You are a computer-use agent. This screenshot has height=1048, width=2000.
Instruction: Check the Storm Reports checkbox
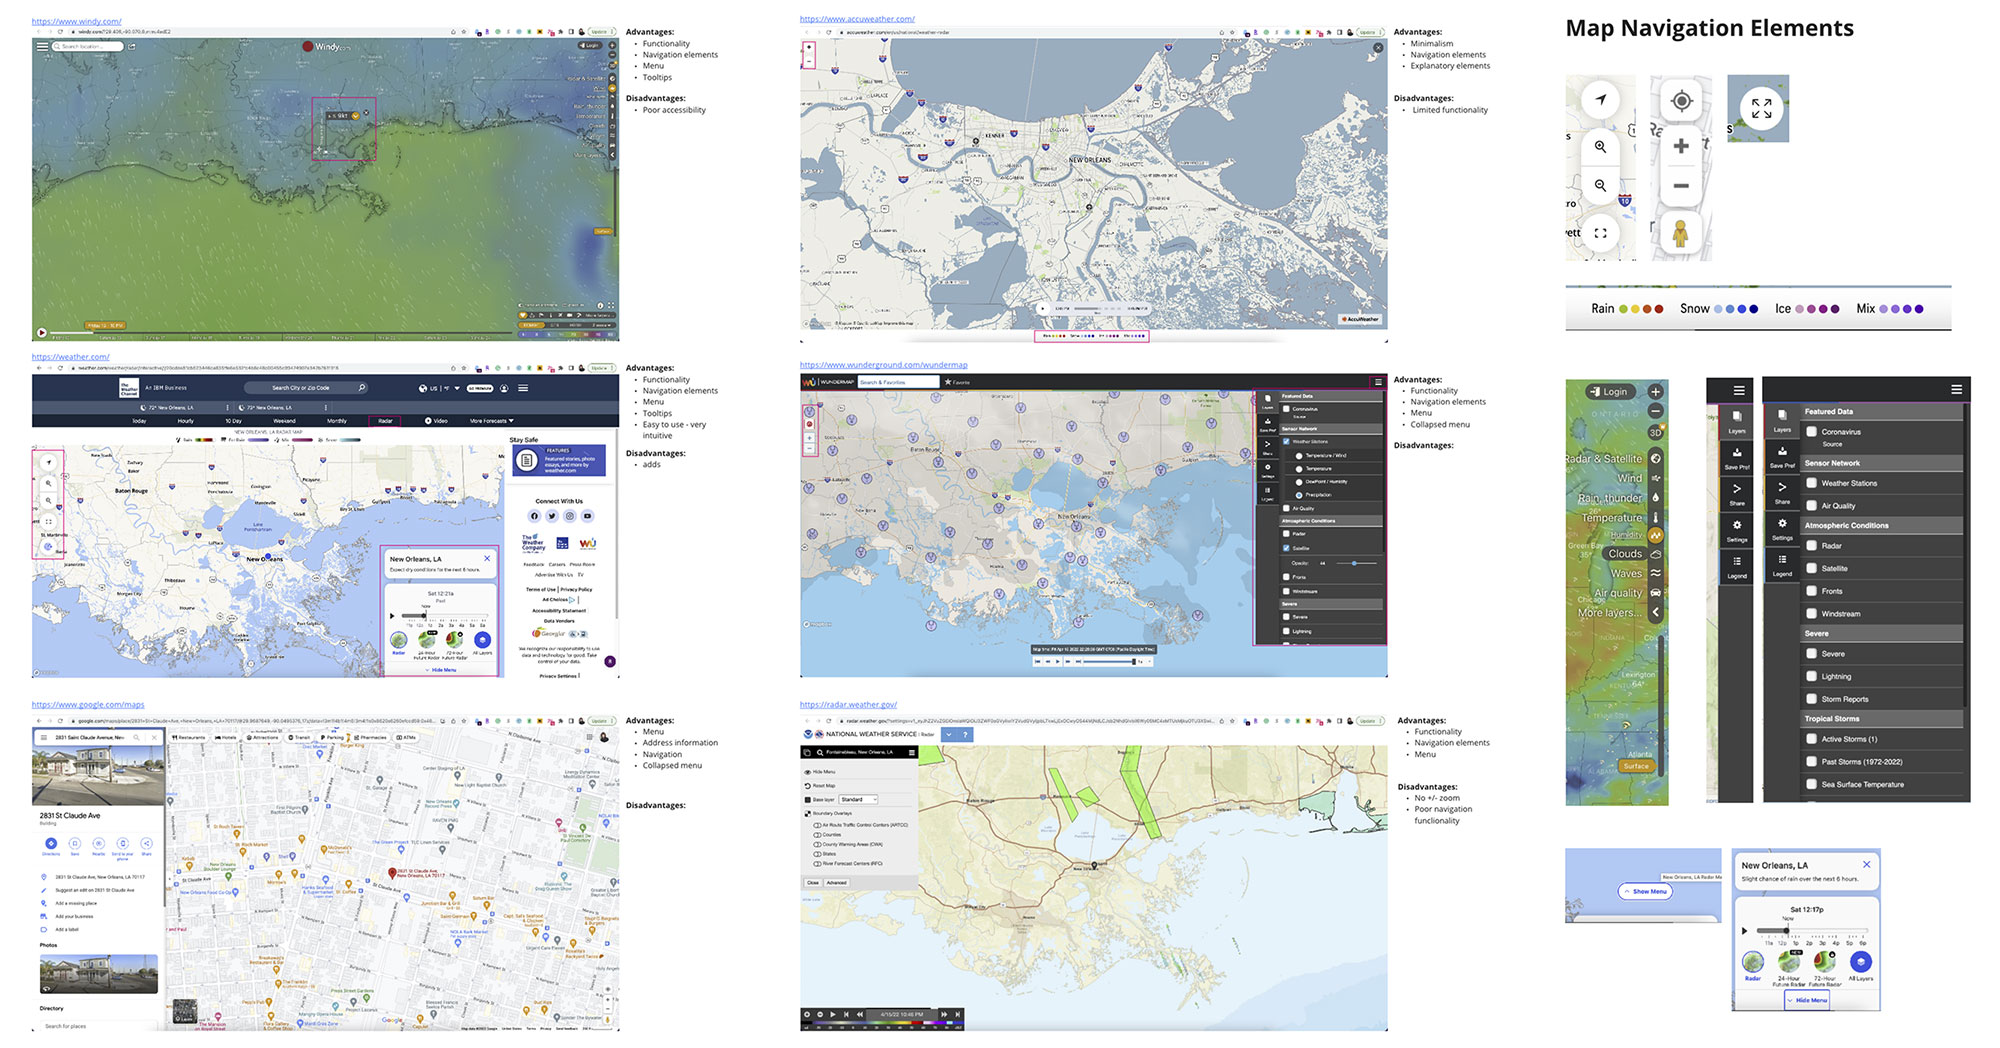(1811, 699)
